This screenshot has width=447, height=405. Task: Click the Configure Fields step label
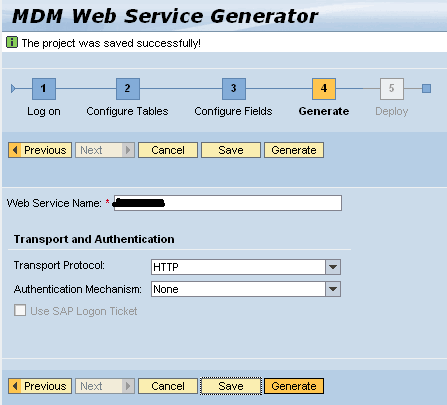point(233,111)
